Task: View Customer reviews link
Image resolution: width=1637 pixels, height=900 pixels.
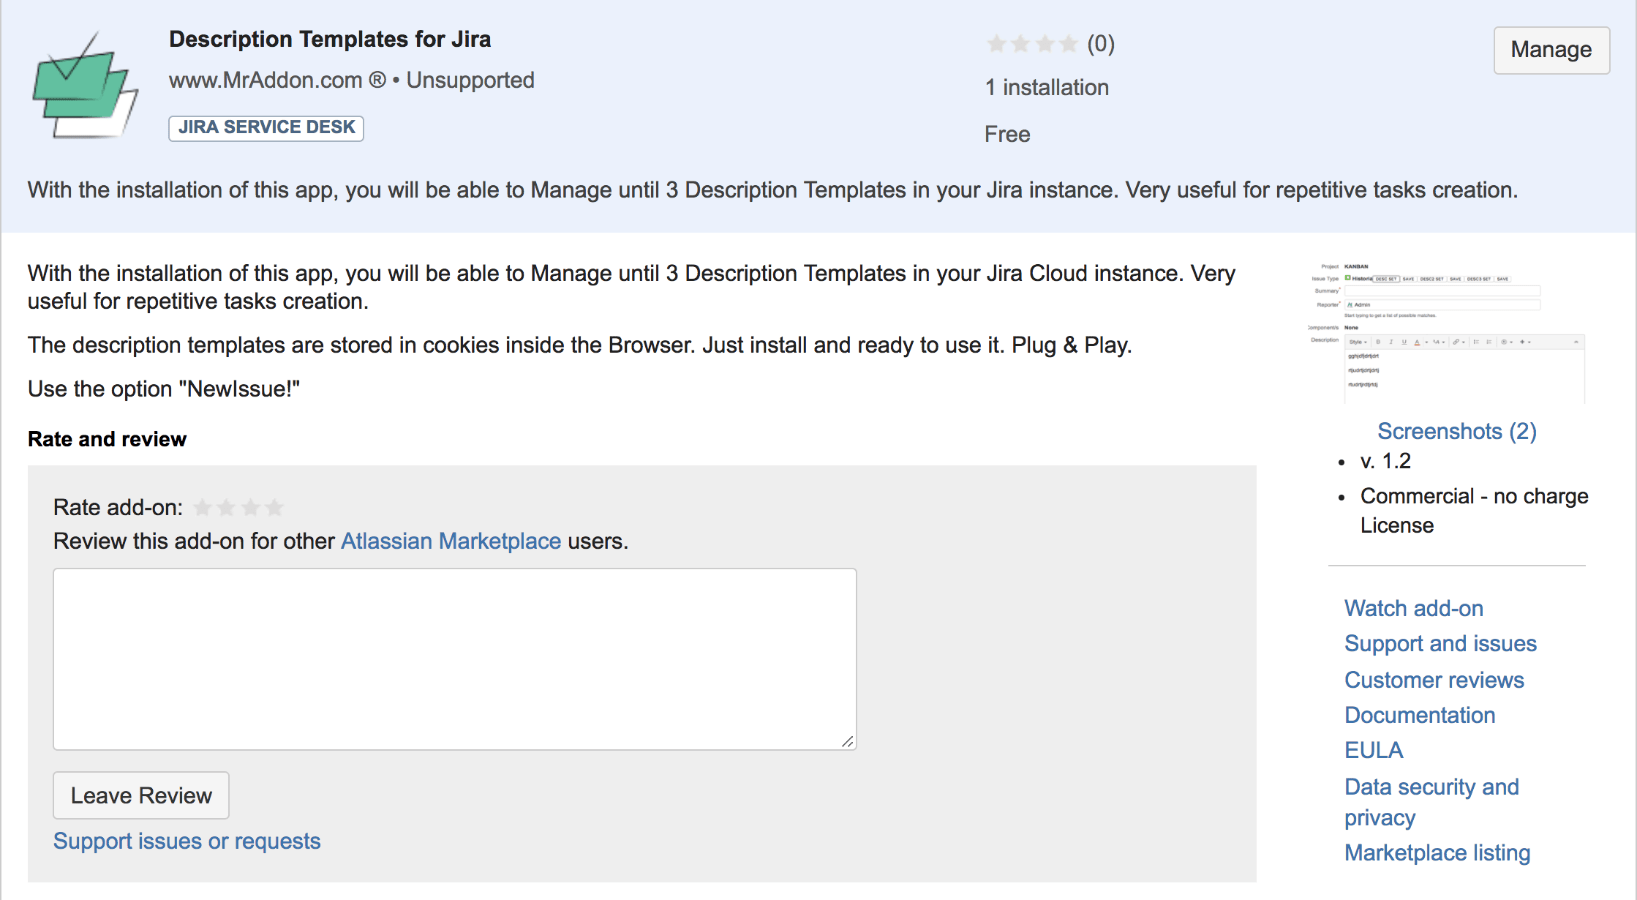Action: tap(1434, 680)
